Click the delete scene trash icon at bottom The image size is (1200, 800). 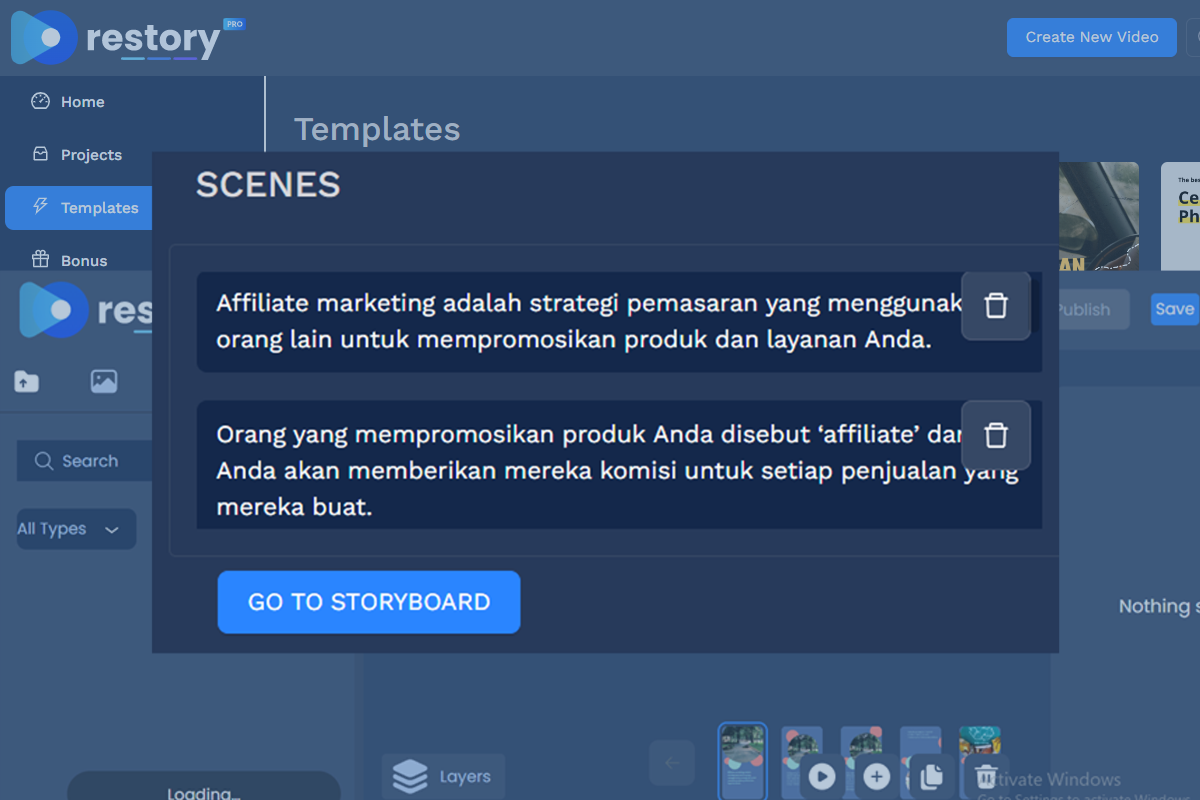(x=986, y=777)
